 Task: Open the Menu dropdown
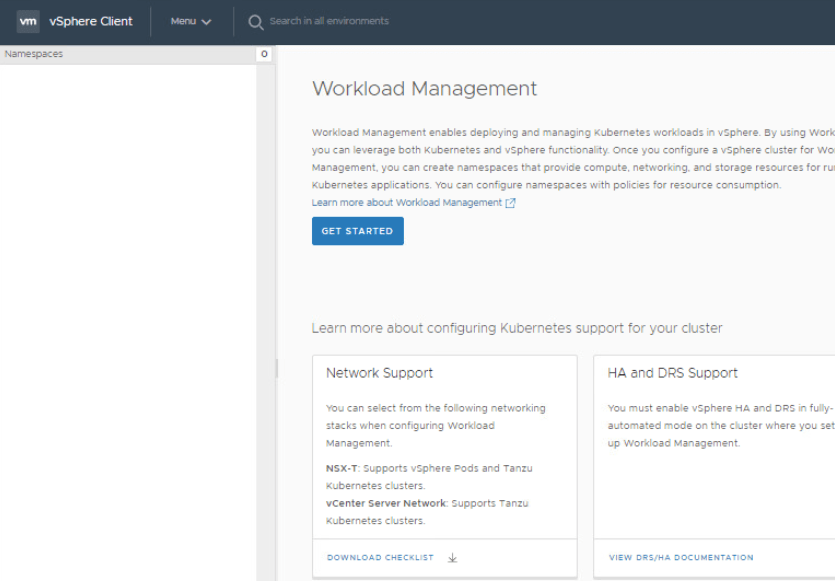tap(190, 21)
